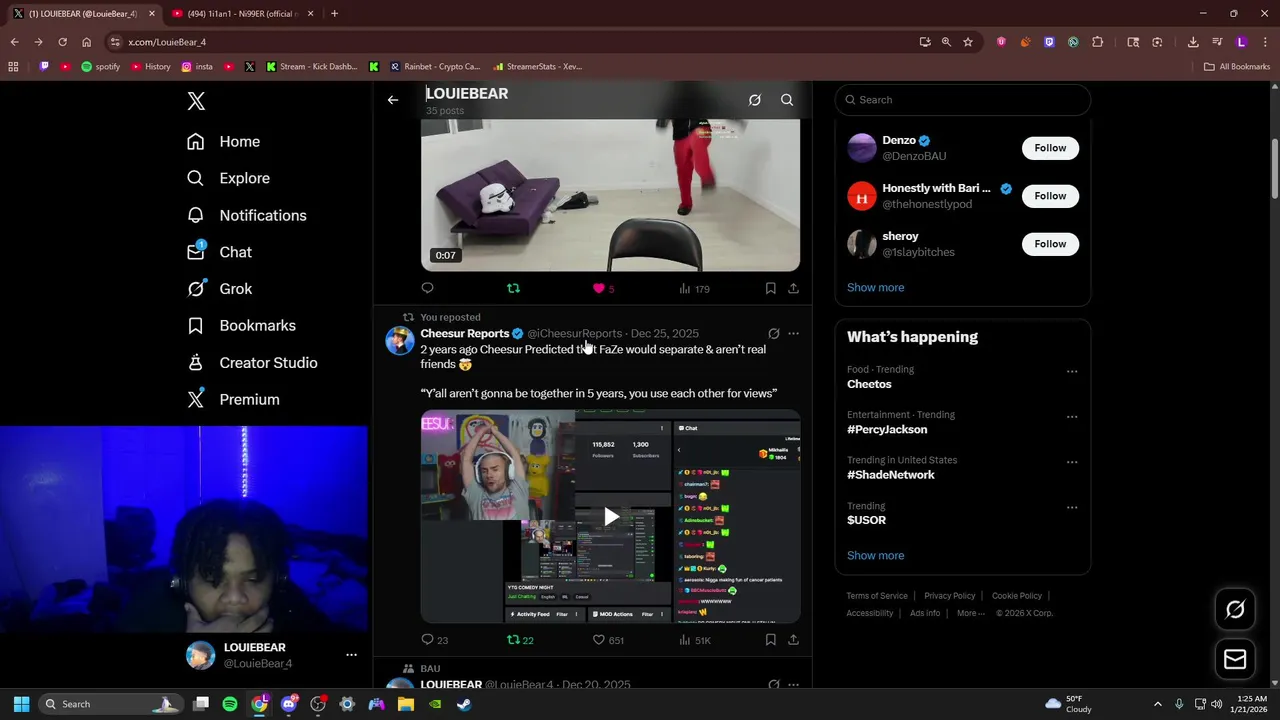This screenshot has width=1280, height=720.
Task: Open more options for the #ShadeNetwork trend
Action: (x=1072, y=462)
